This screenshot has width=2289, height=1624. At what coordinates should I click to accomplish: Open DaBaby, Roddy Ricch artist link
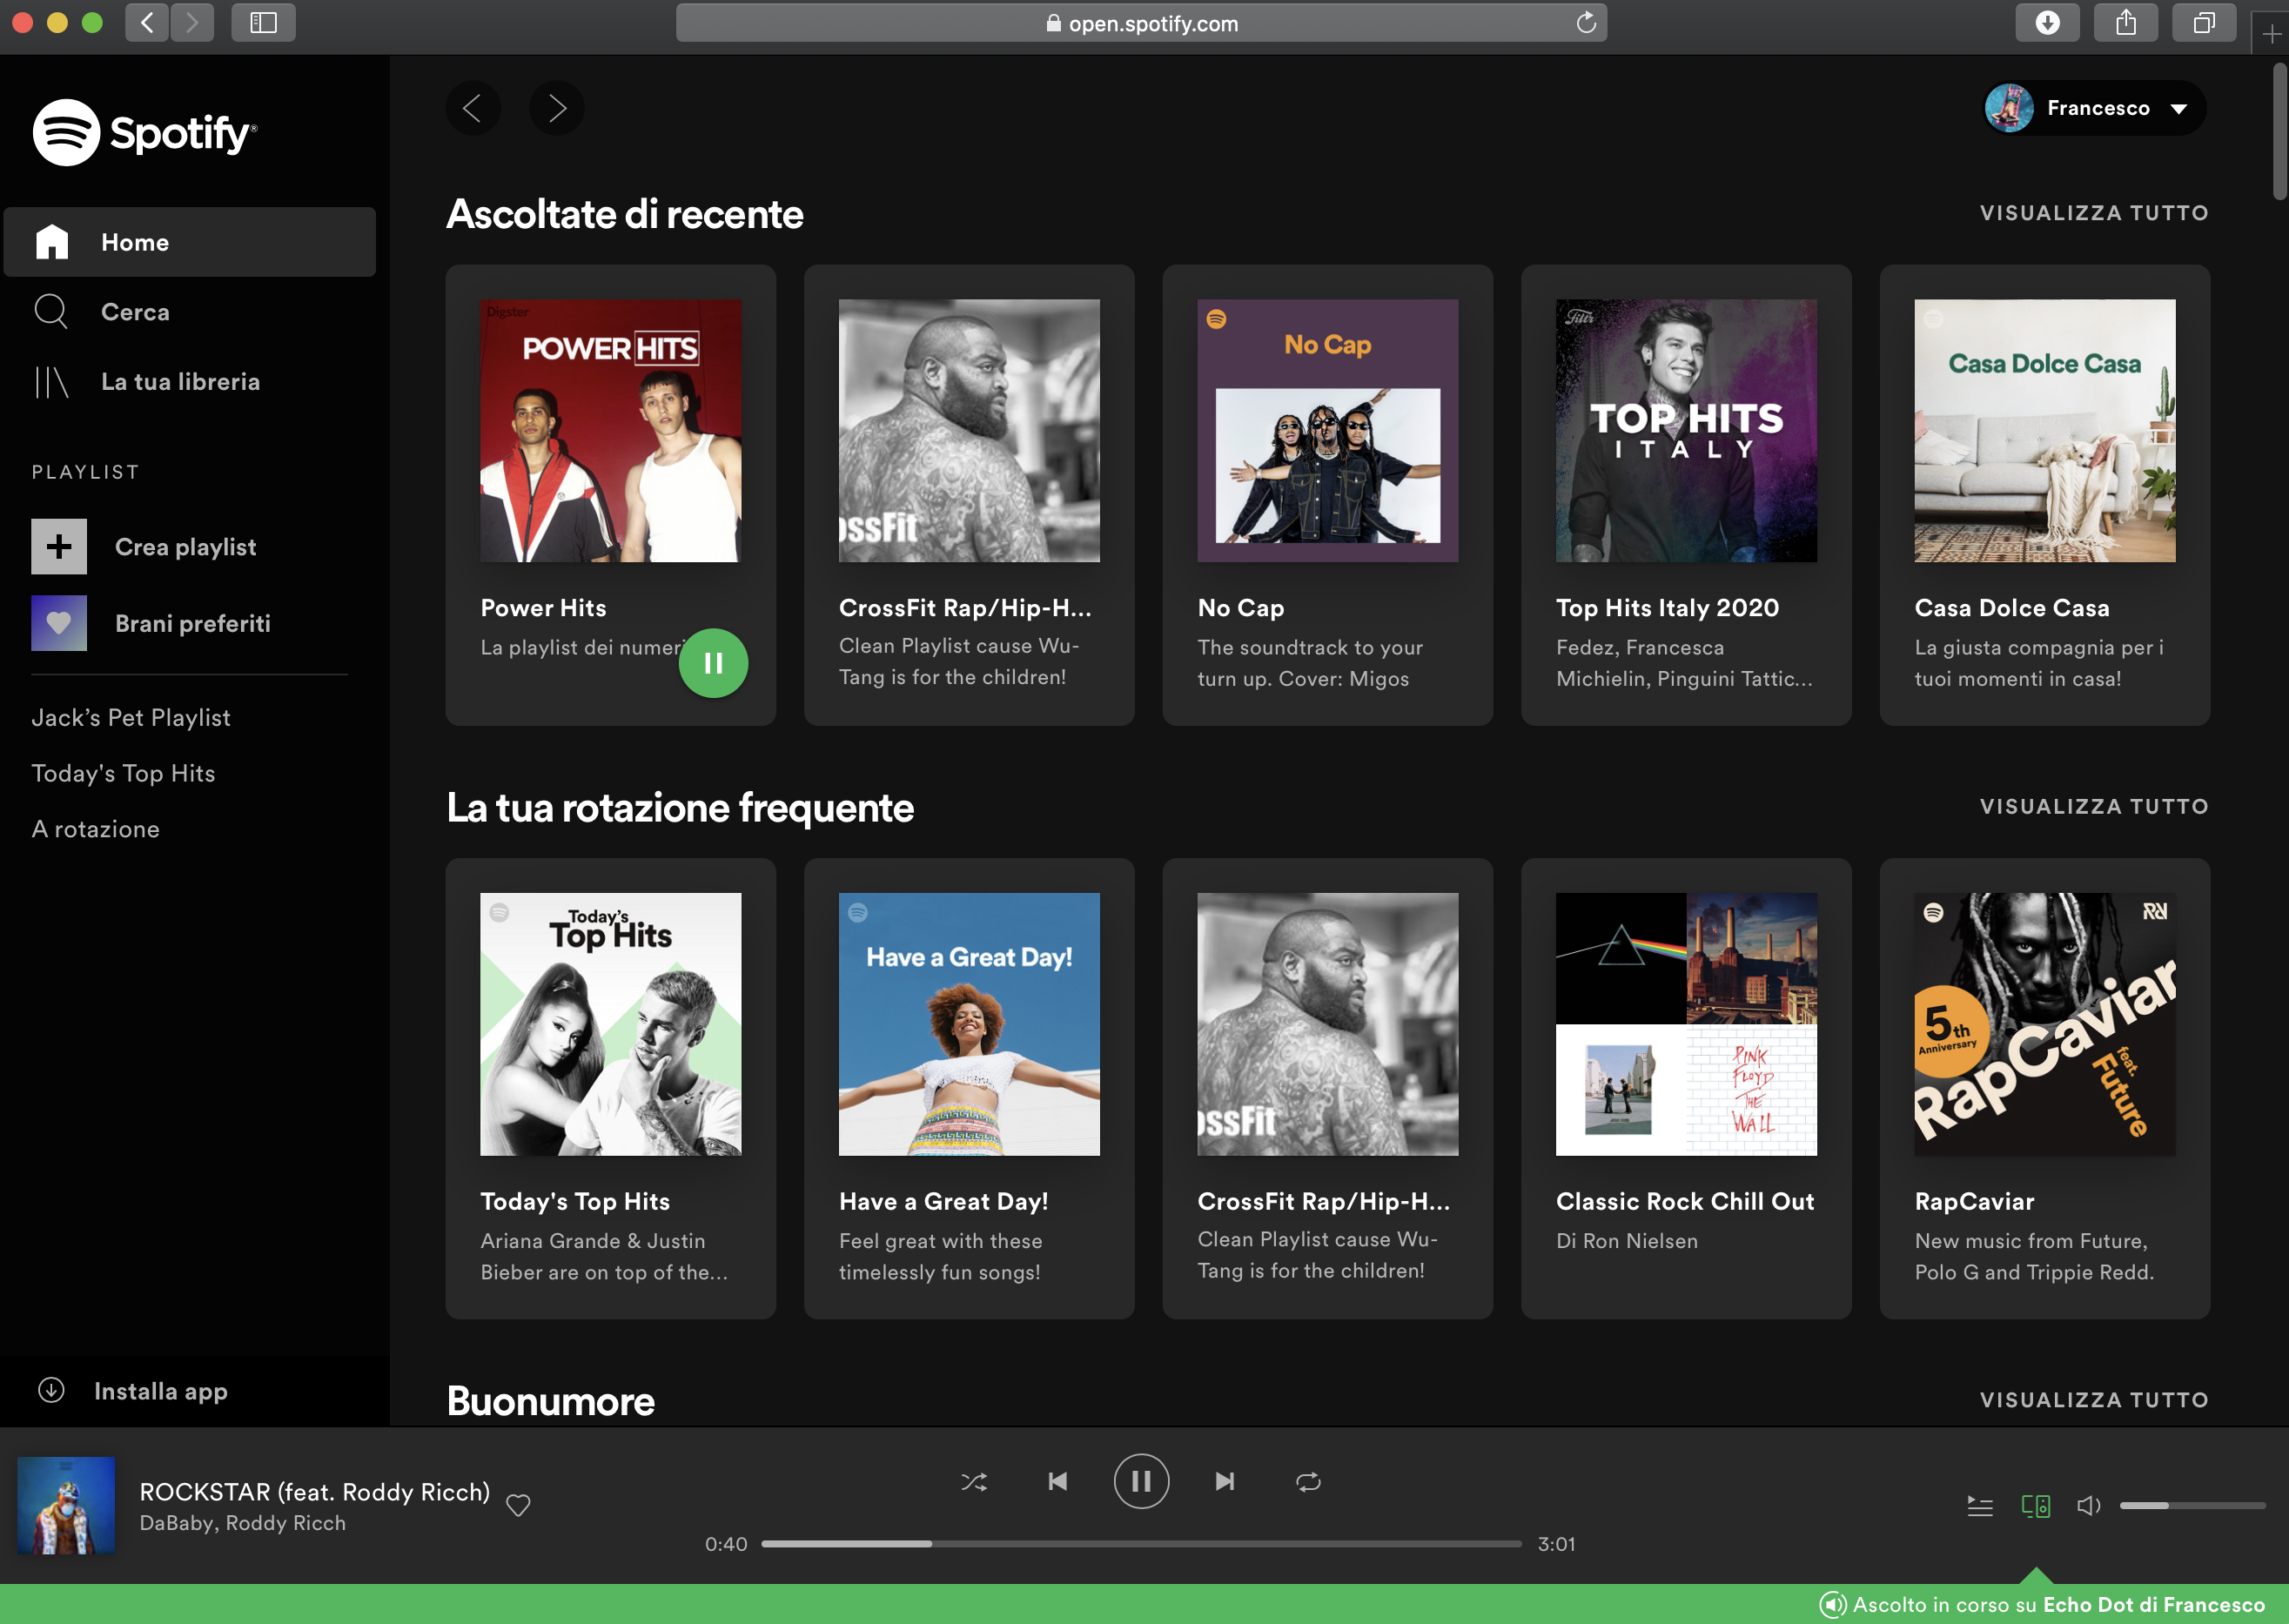243,1524
